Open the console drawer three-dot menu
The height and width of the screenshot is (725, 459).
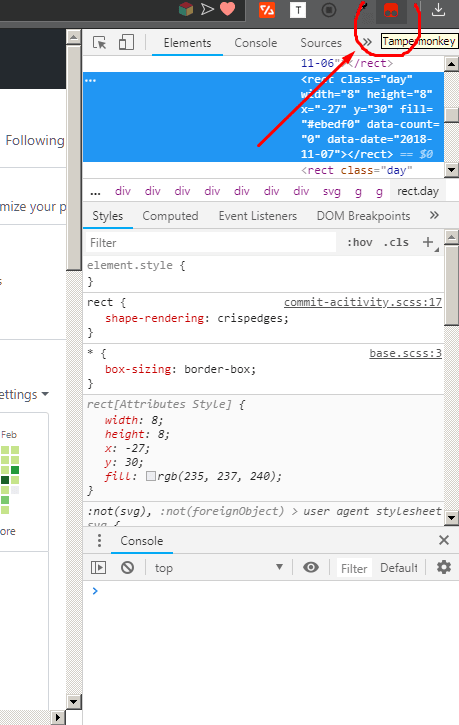pyautogui.click(x=99, y=540)
